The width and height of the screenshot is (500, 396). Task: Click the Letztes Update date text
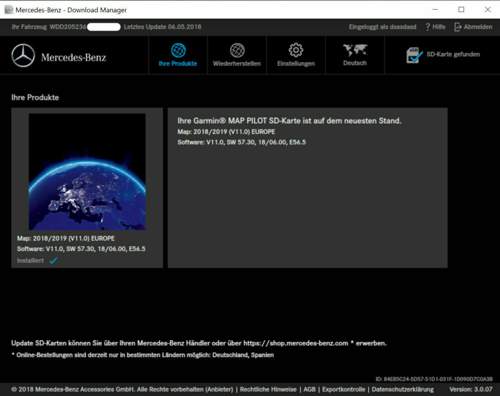point(162,27)
